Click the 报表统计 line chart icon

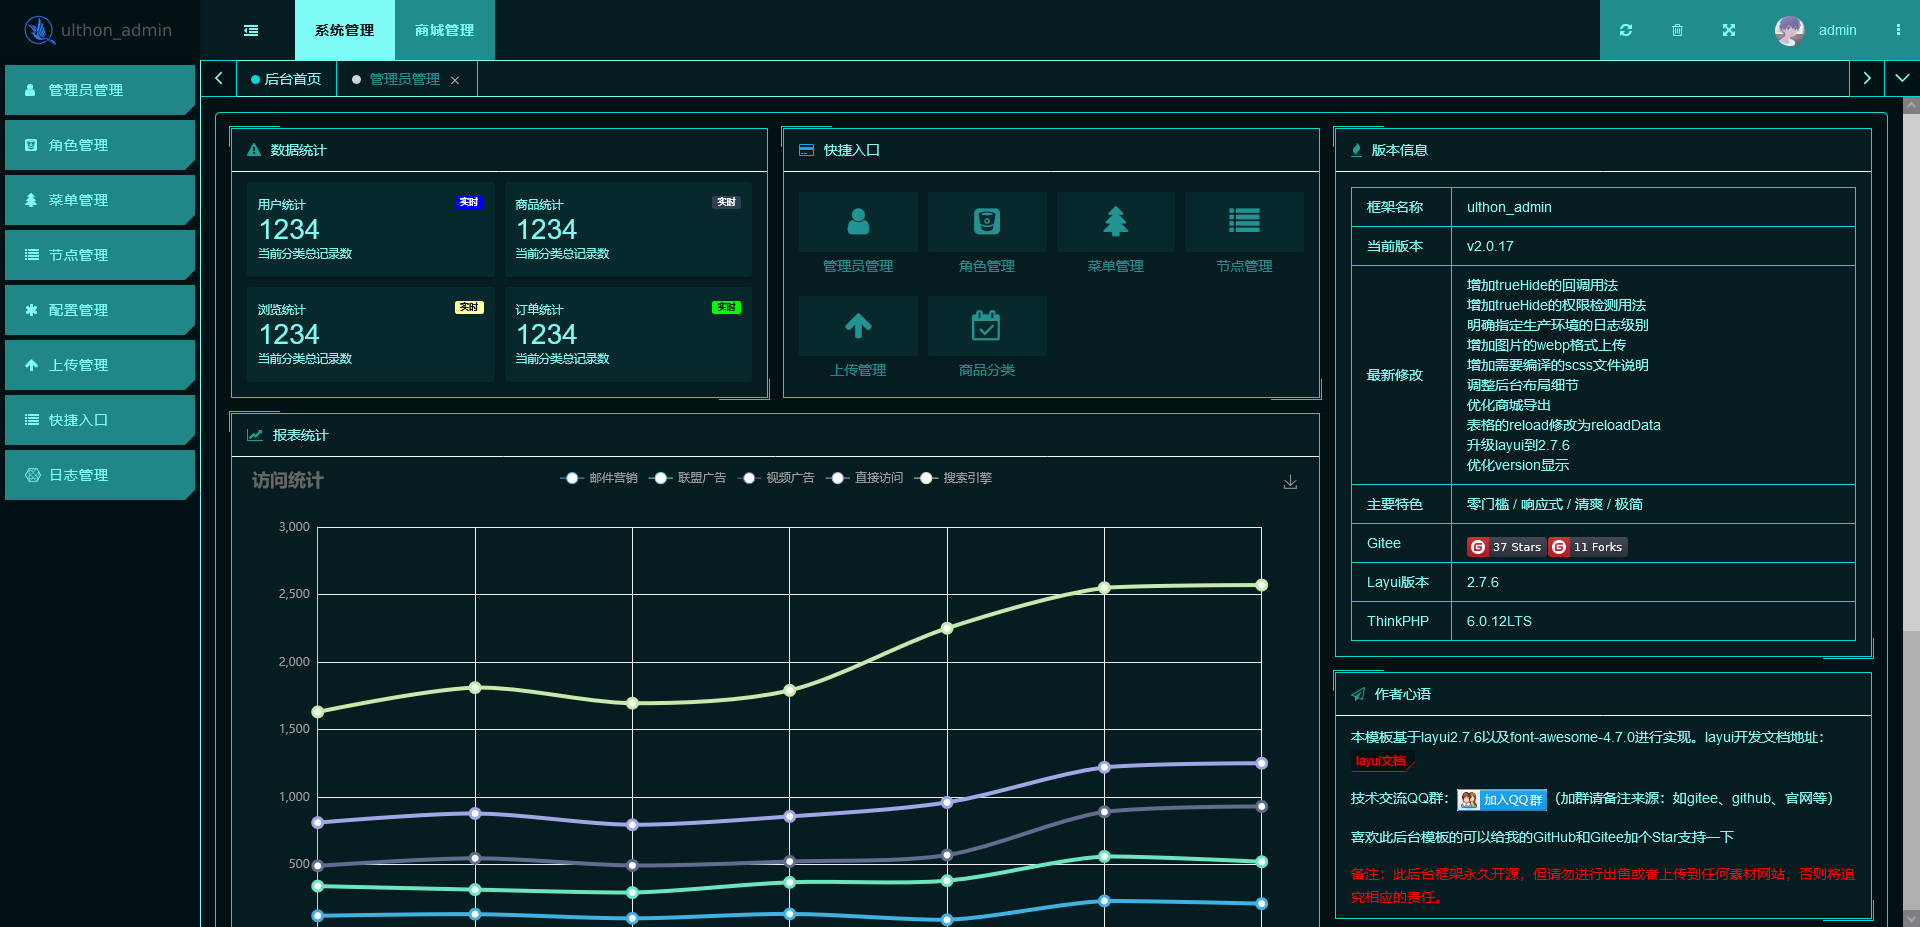255,435
